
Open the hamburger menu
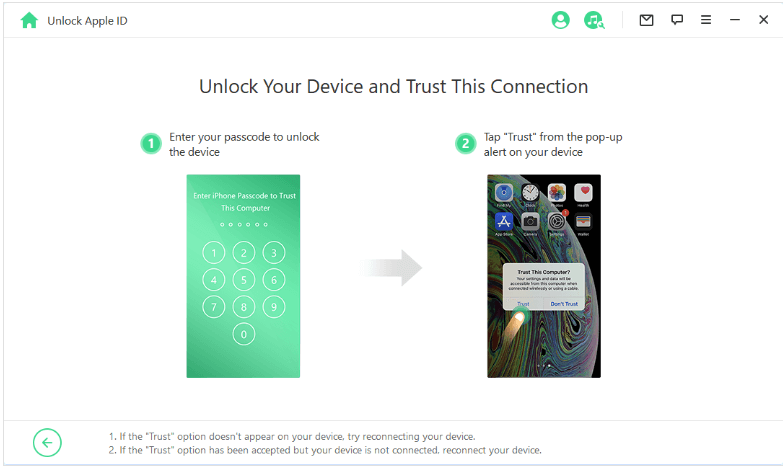point(706,20)
